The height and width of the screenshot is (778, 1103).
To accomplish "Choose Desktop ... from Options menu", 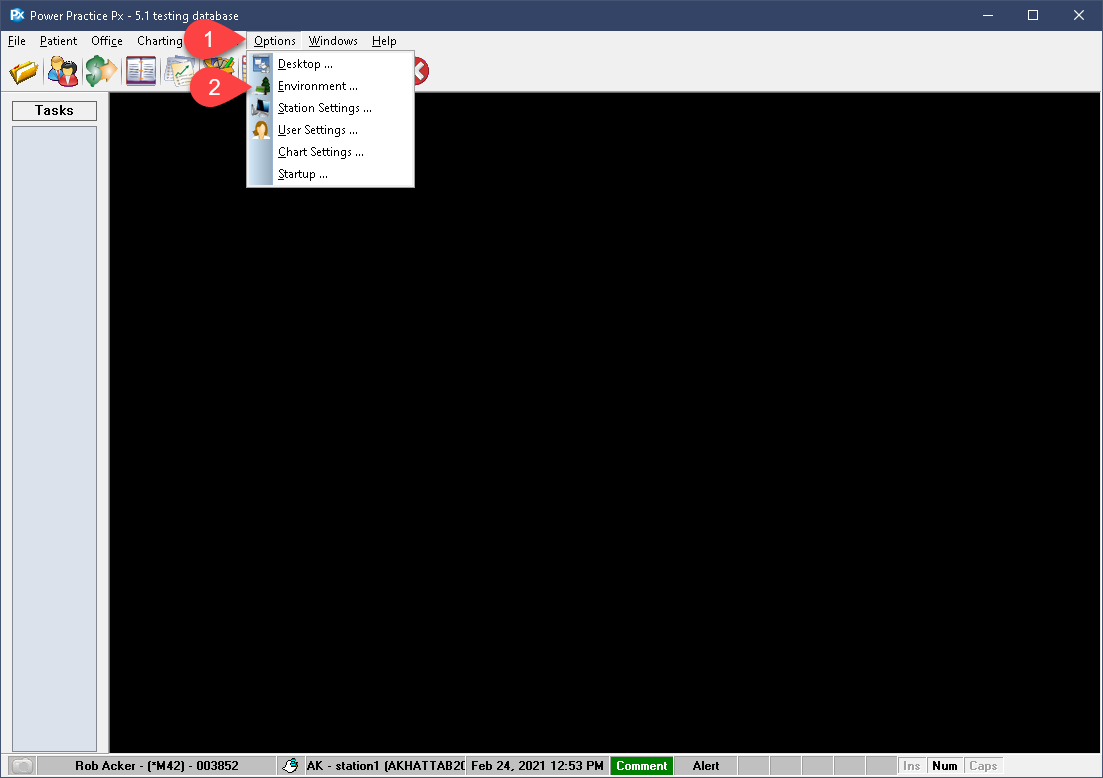I will (x=331, y=64).
